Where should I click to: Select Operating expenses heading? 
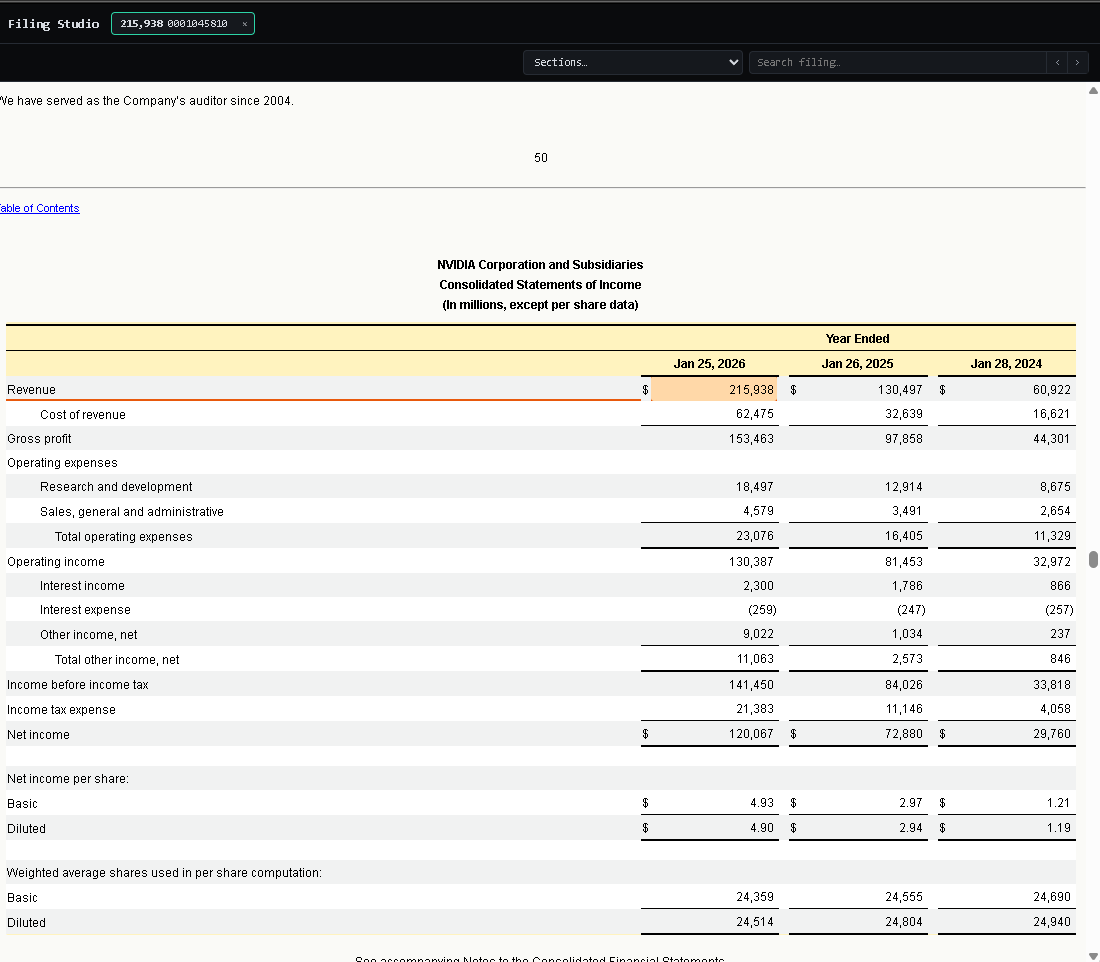point(62,463)
